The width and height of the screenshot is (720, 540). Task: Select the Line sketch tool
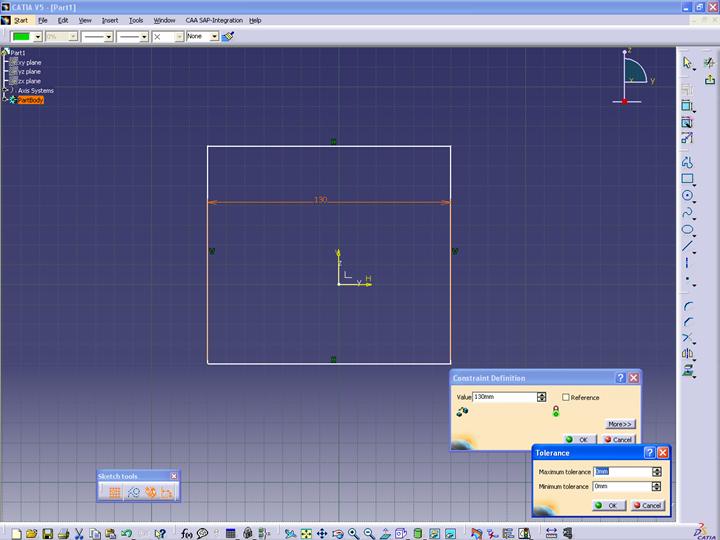tap(687, 246)
